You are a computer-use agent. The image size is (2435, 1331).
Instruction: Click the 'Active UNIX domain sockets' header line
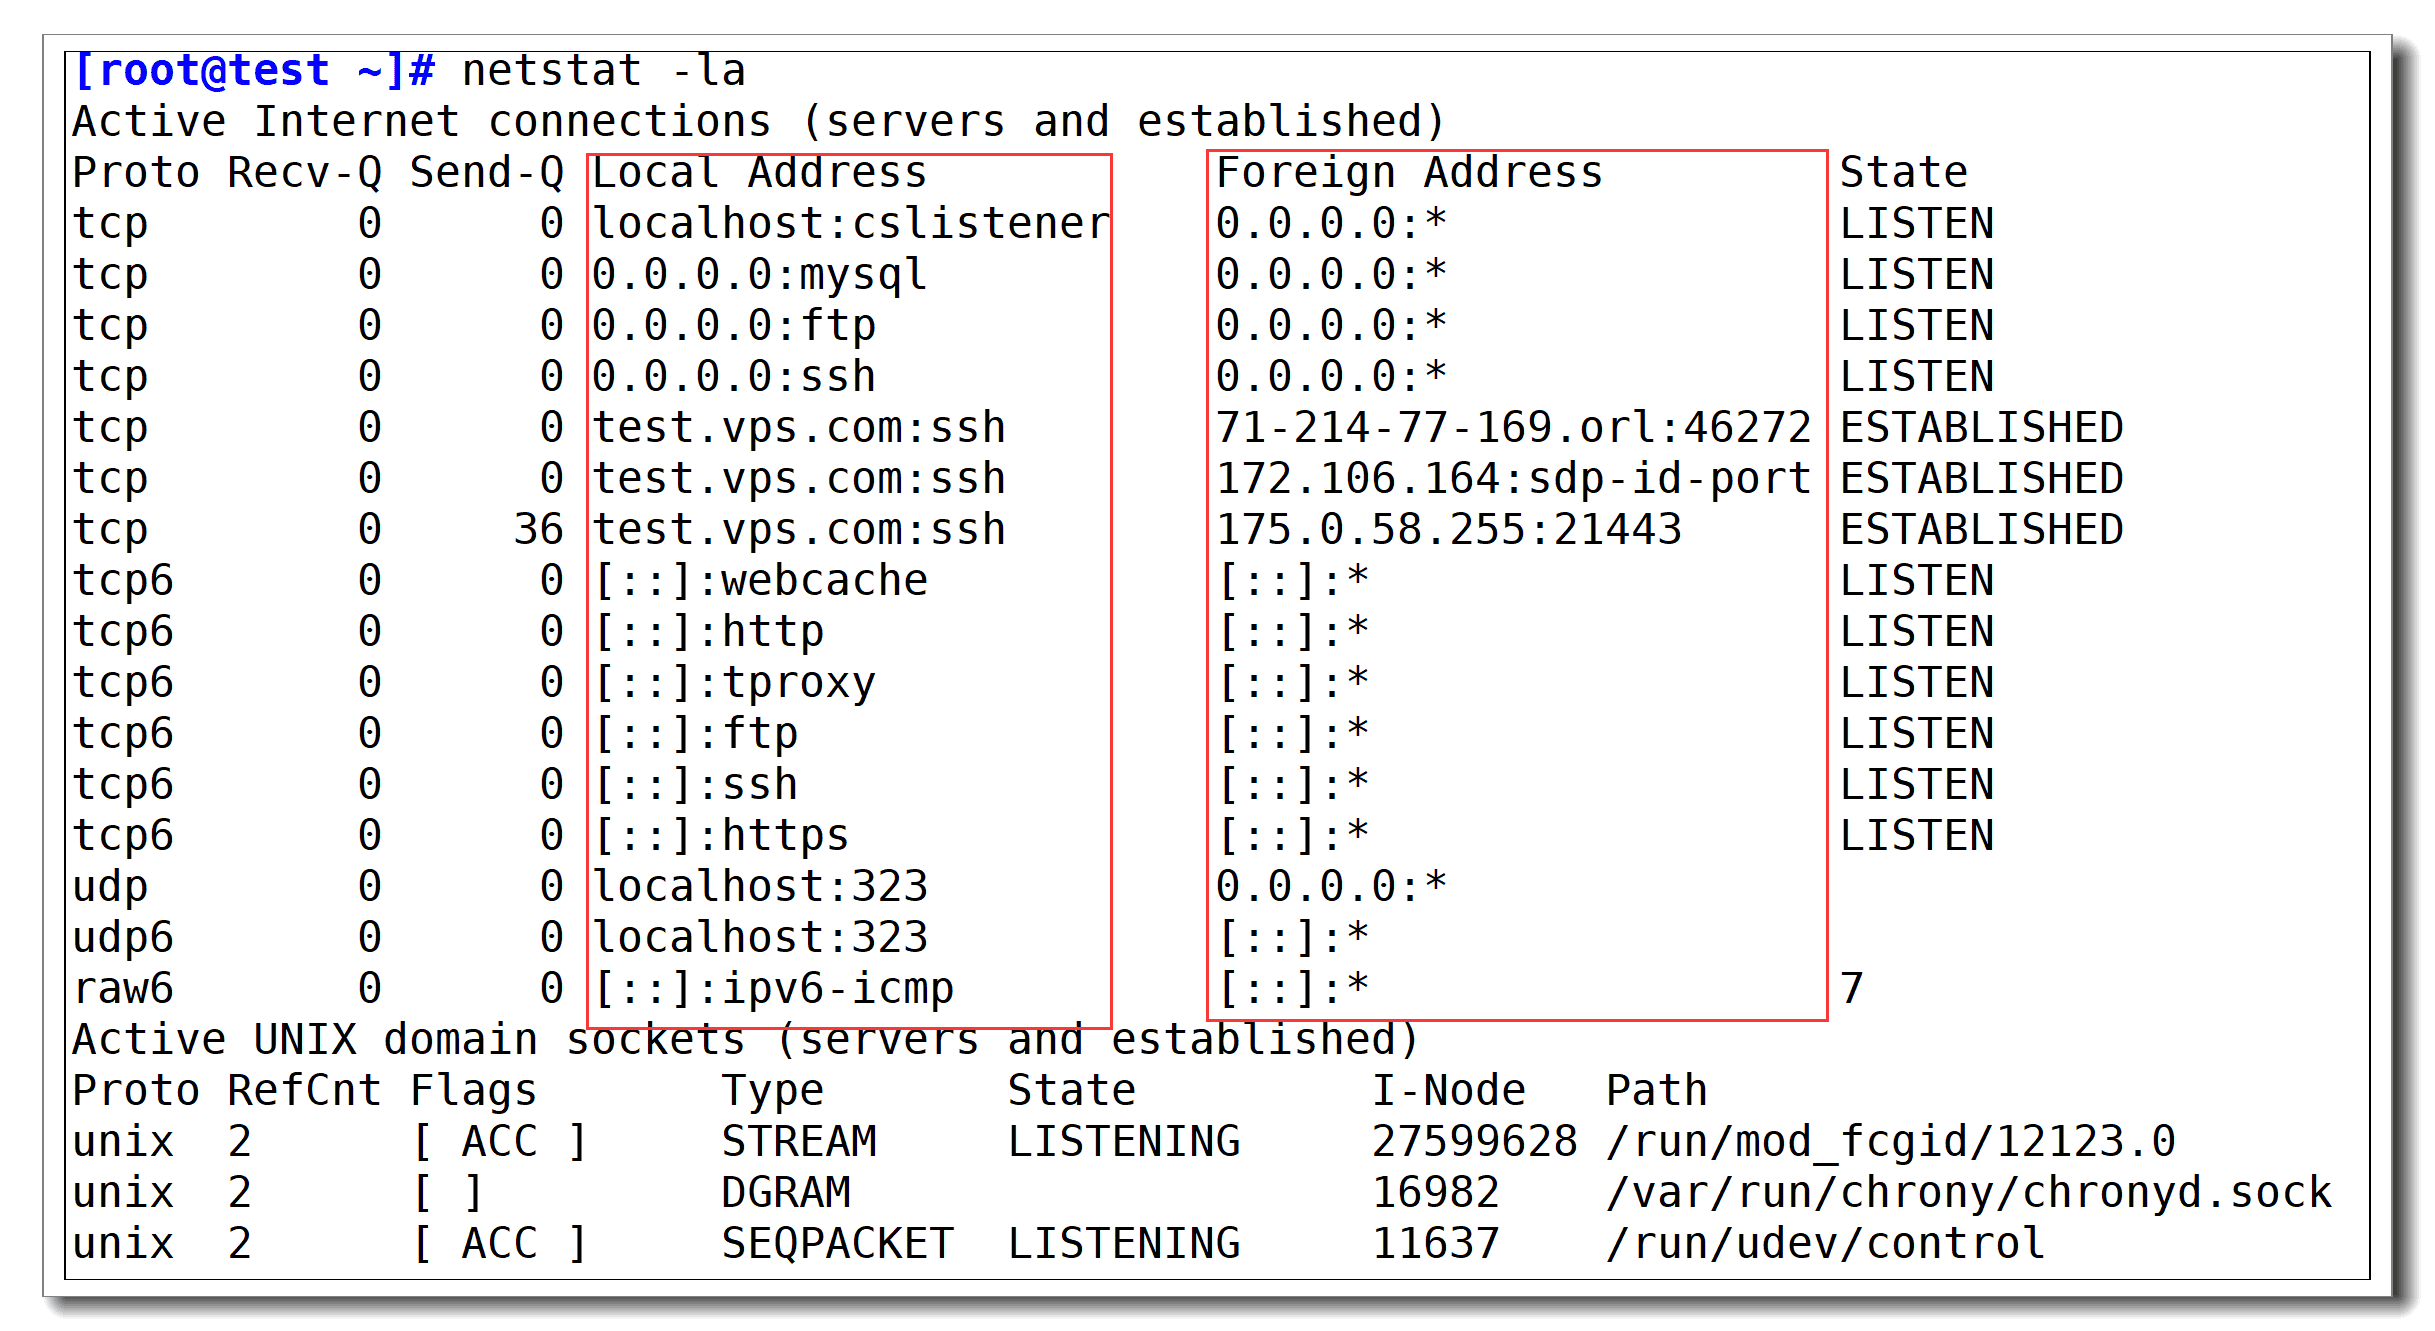coord(745,1040)
